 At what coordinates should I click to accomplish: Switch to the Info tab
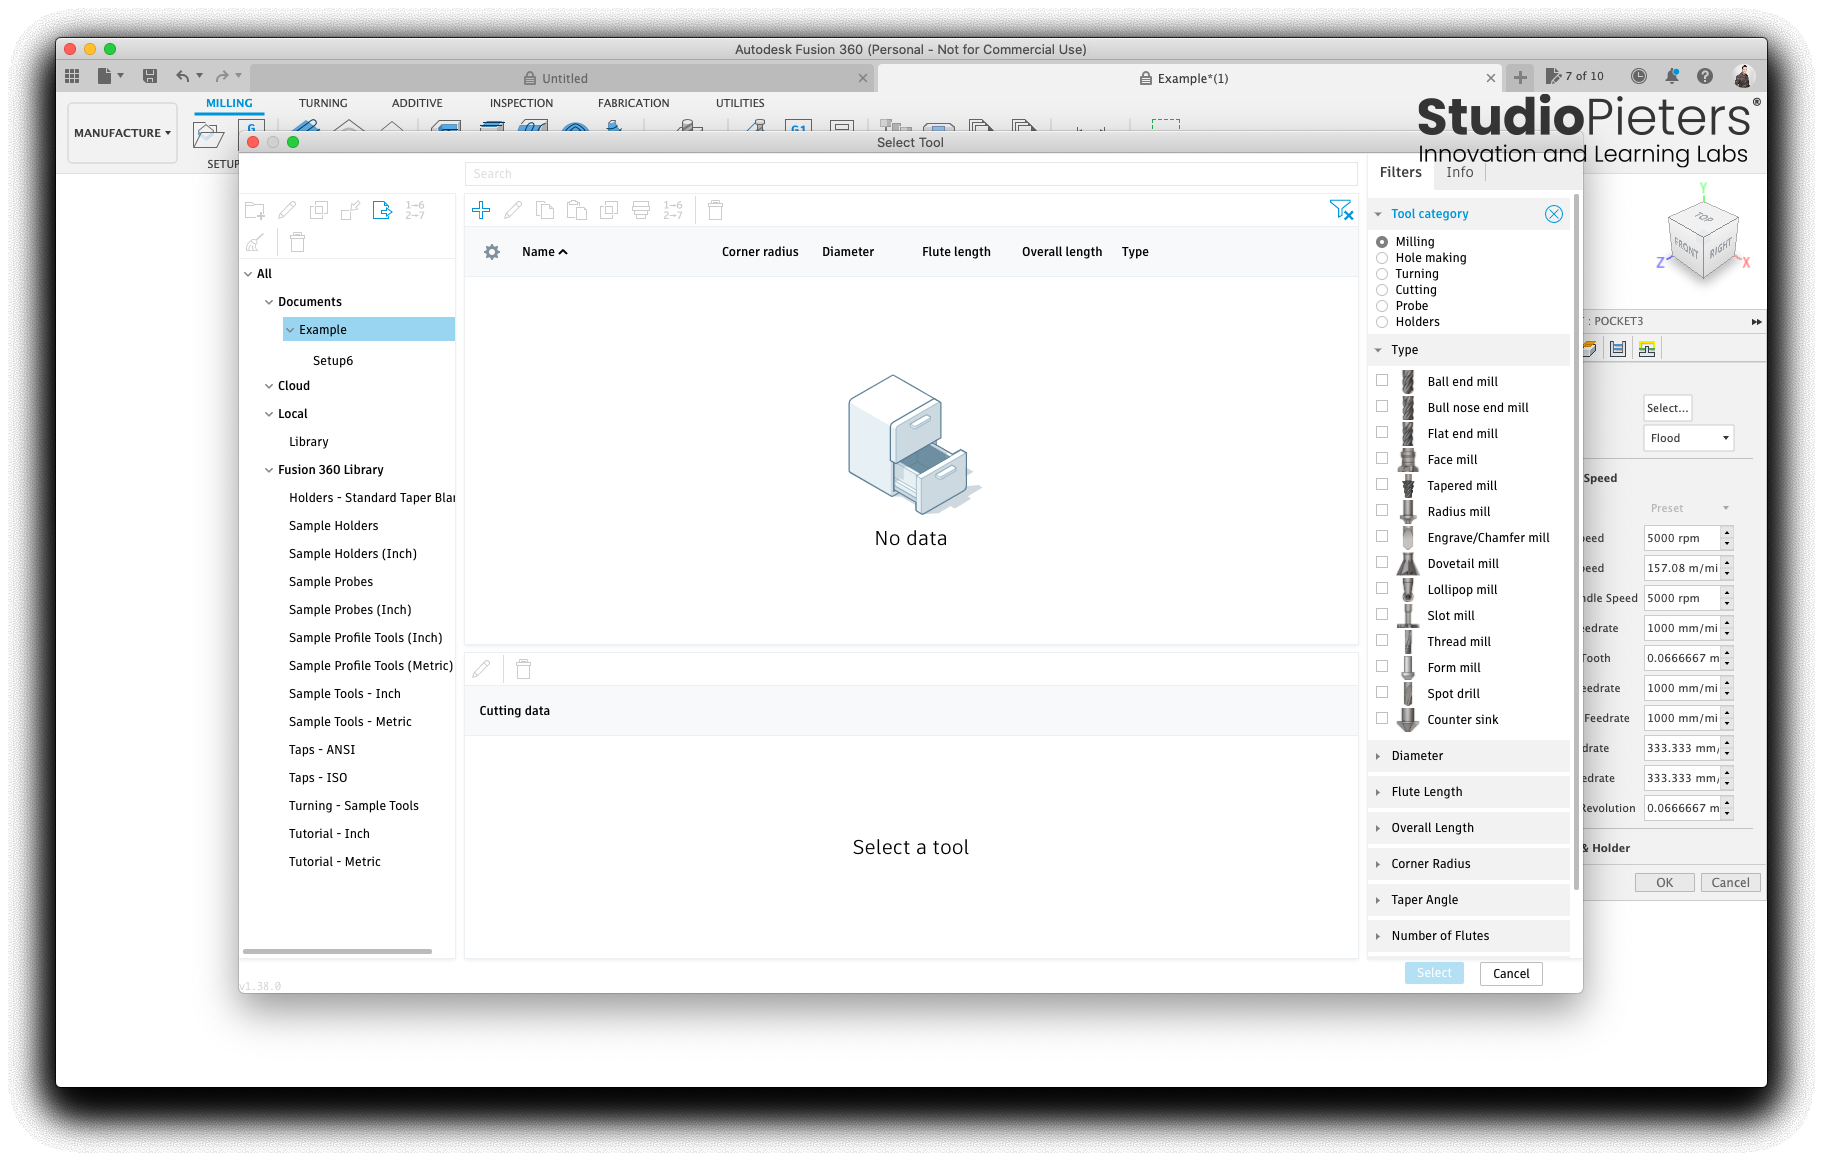click(x=1459, y=172)
